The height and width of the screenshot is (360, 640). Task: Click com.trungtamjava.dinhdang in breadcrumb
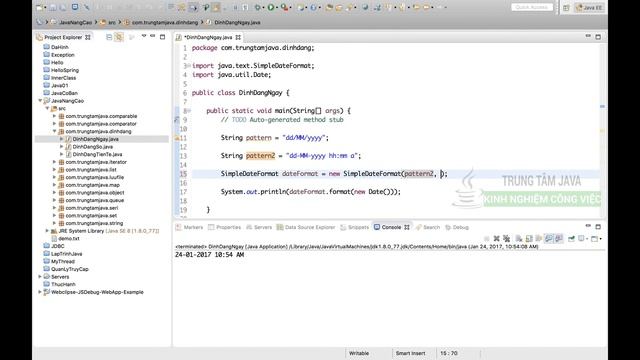click(164, 22)
